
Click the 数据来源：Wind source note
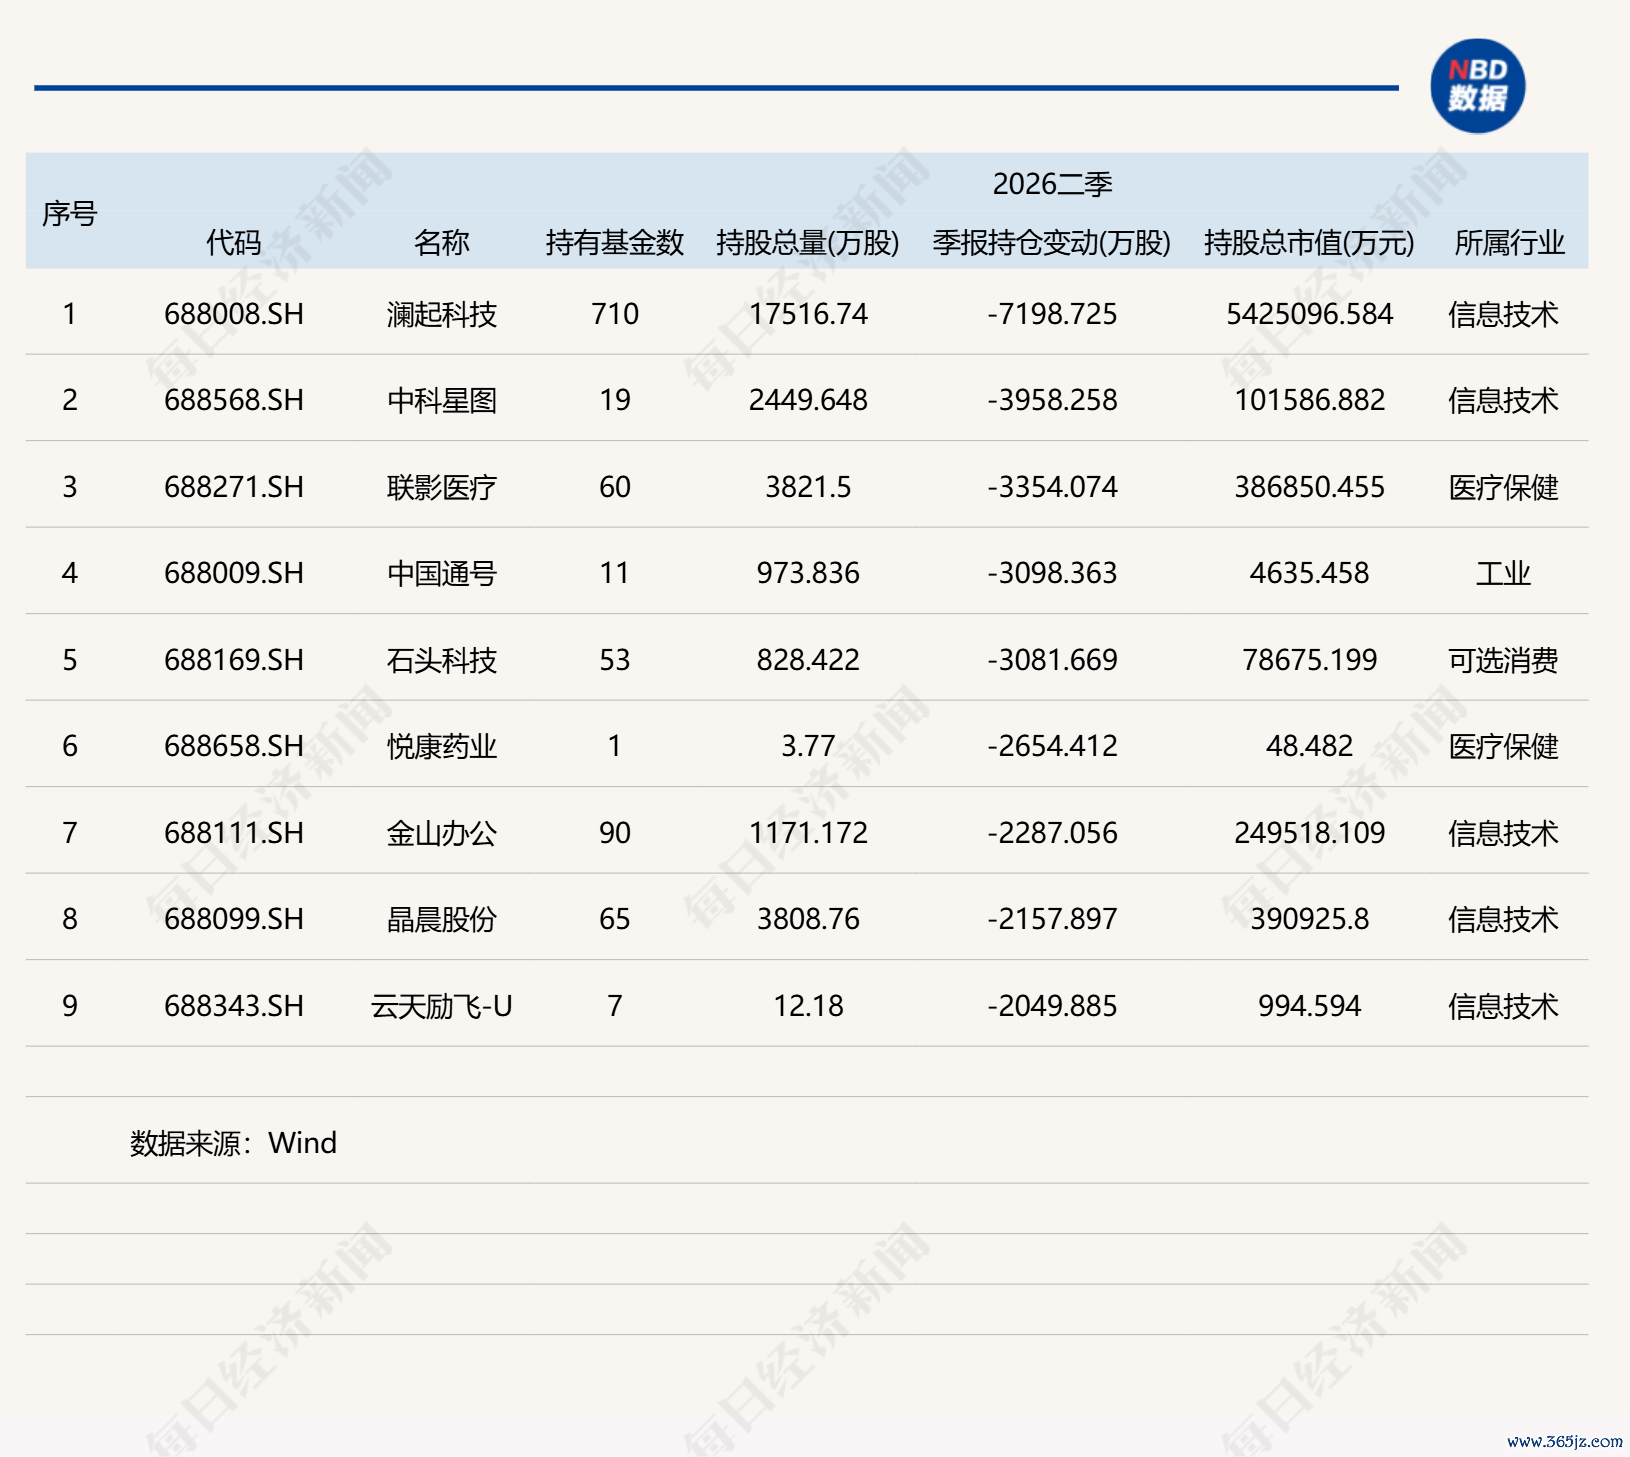click(x=233, y=1143)
